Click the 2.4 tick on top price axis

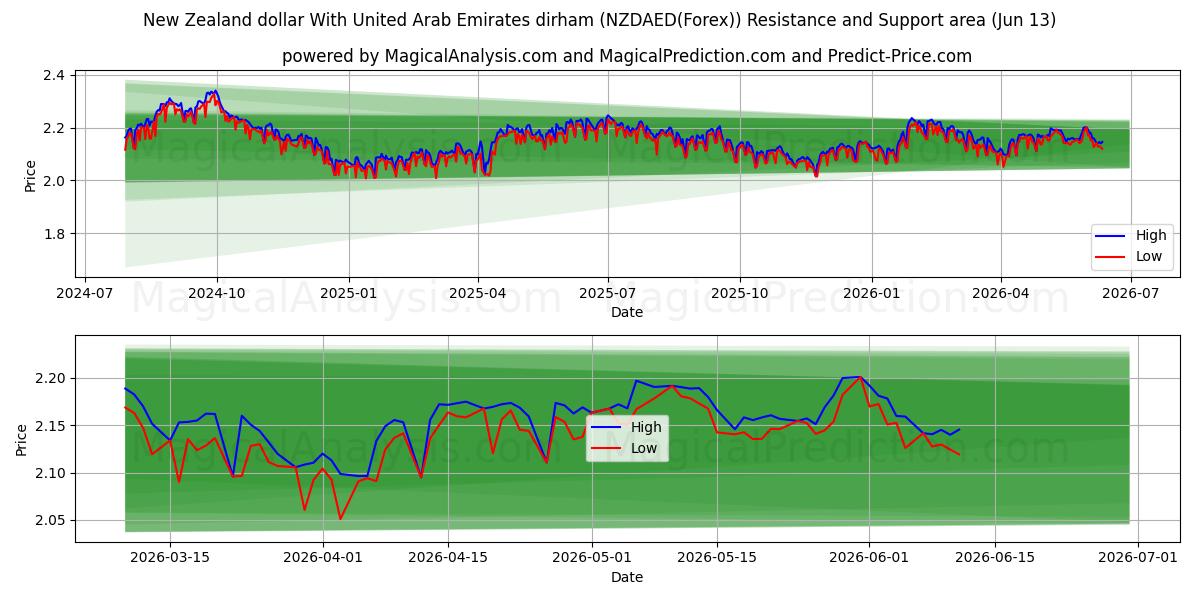55,75
